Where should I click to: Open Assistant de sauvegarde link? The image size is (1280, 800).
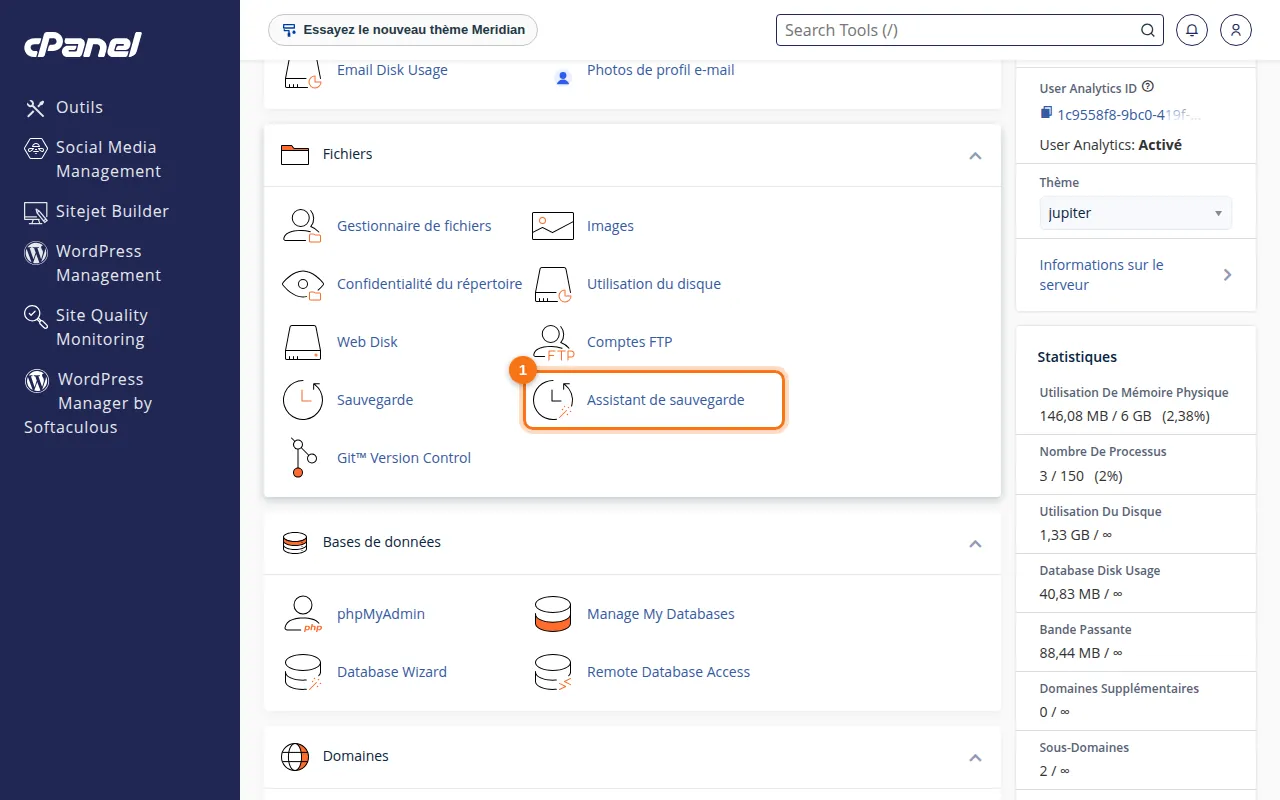pyautogui.click(x=666, y=400)
